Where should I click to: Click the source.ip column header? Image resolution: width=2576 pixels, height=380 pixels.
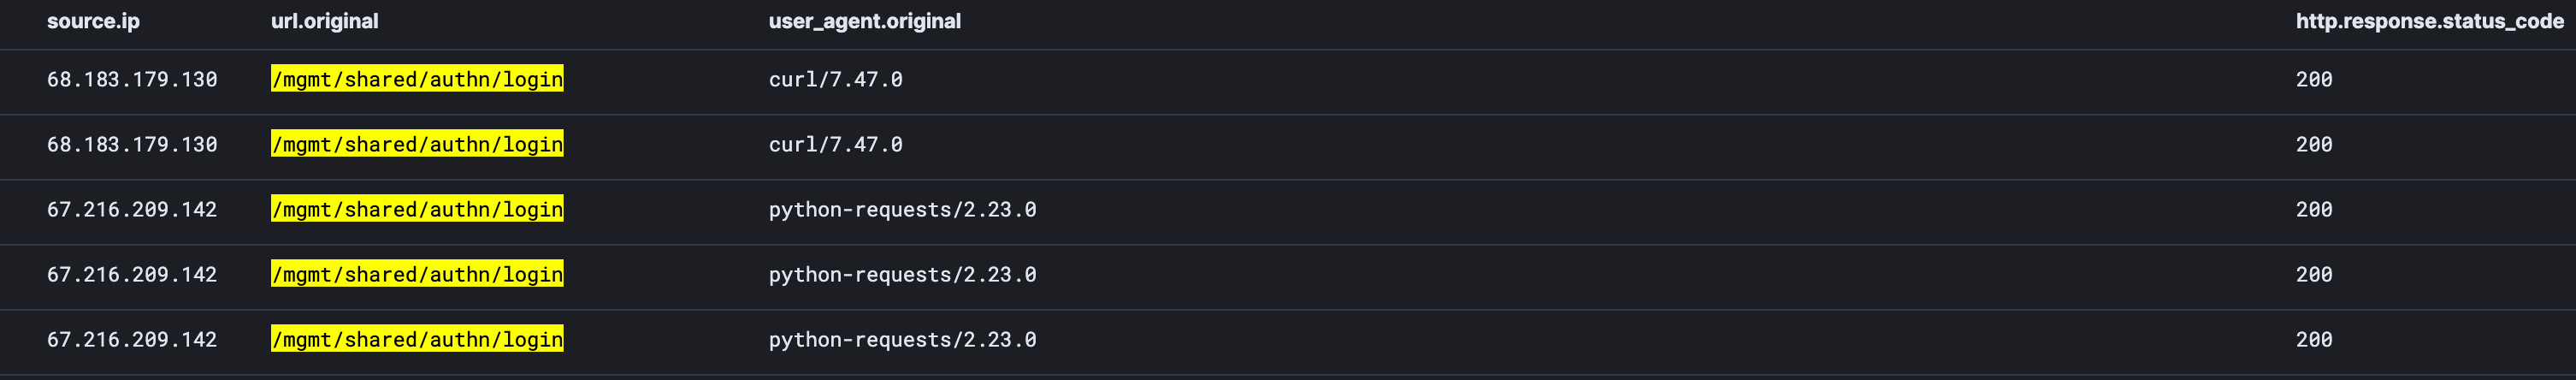[x=93, y=21]
